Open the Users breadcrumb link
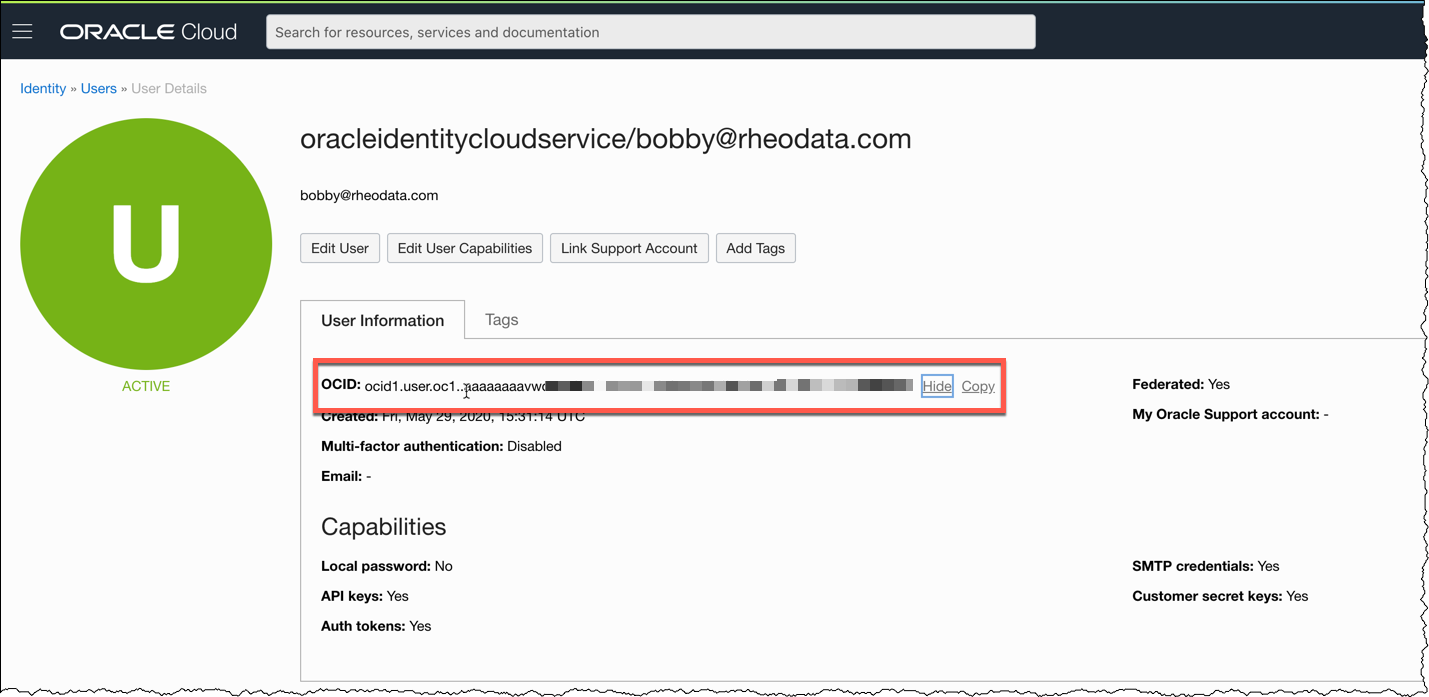The height and width of the screenshot is (697, 1429). coord(98,88)
